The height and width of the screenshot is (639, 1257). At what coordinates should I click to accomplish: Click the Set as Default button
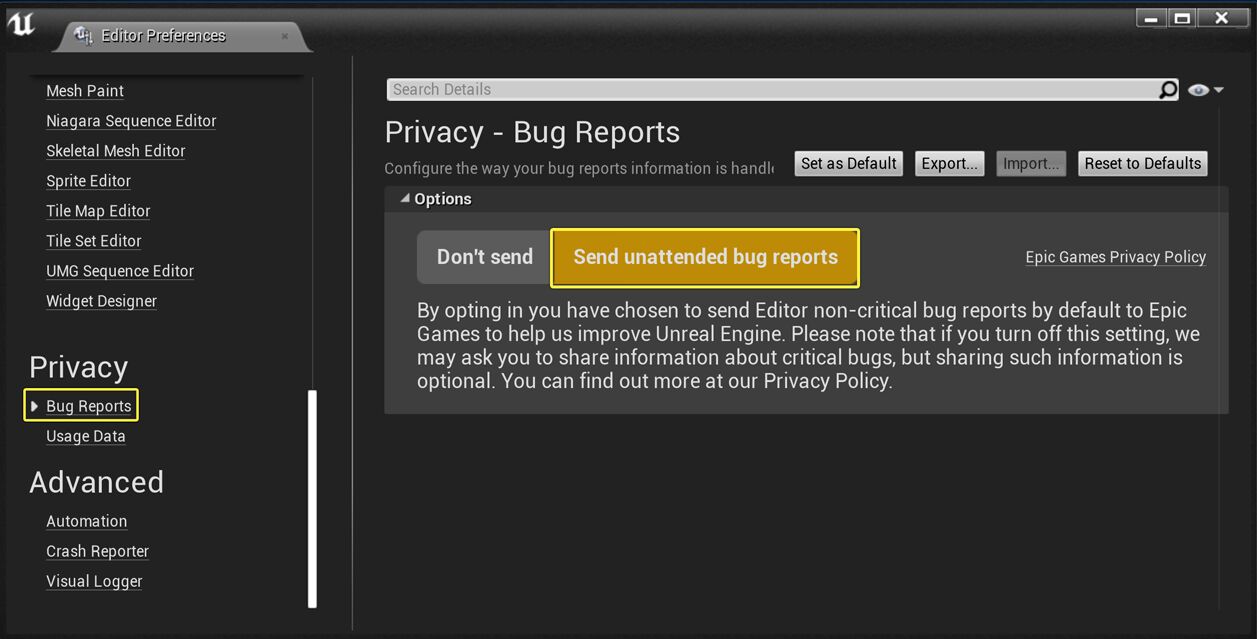[848, 163]
